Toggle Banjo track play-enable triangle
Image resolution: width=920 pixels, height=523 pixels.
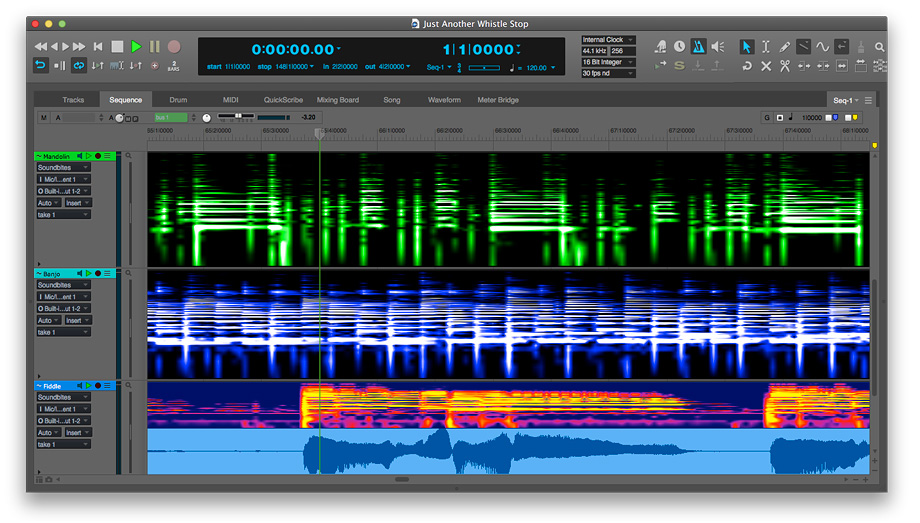point(89,274)
